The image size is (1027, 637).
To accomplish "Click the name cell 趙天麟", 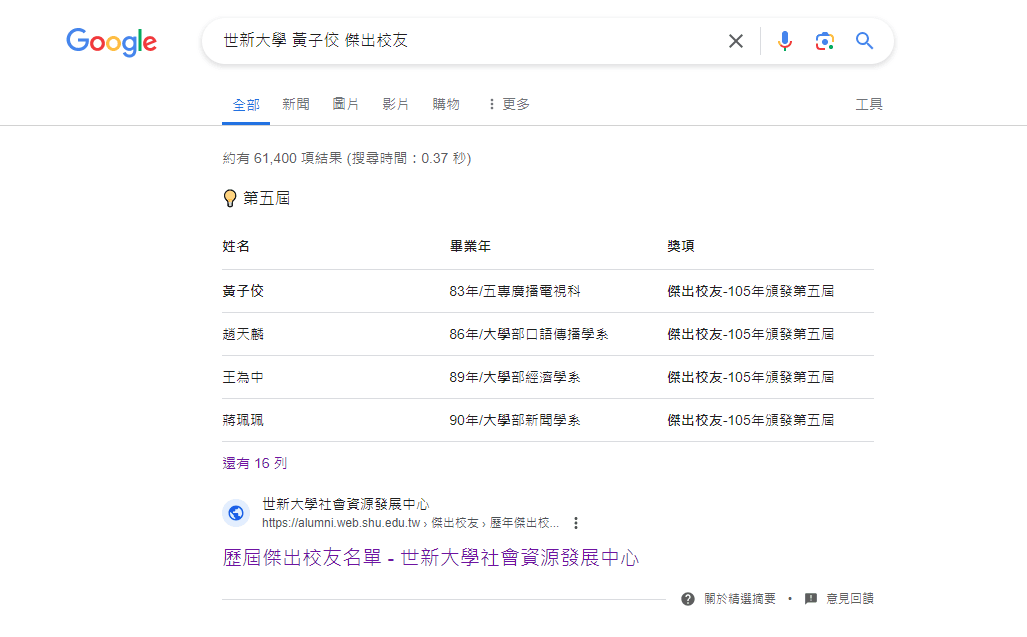I will (x=243, y=335).
